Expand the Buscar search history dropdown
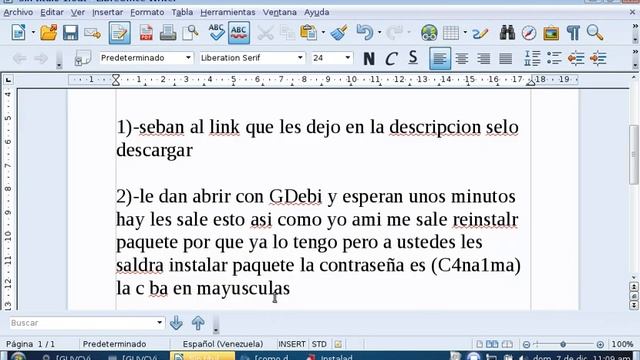This screenshot has height=360, width=640. point(159,323)
